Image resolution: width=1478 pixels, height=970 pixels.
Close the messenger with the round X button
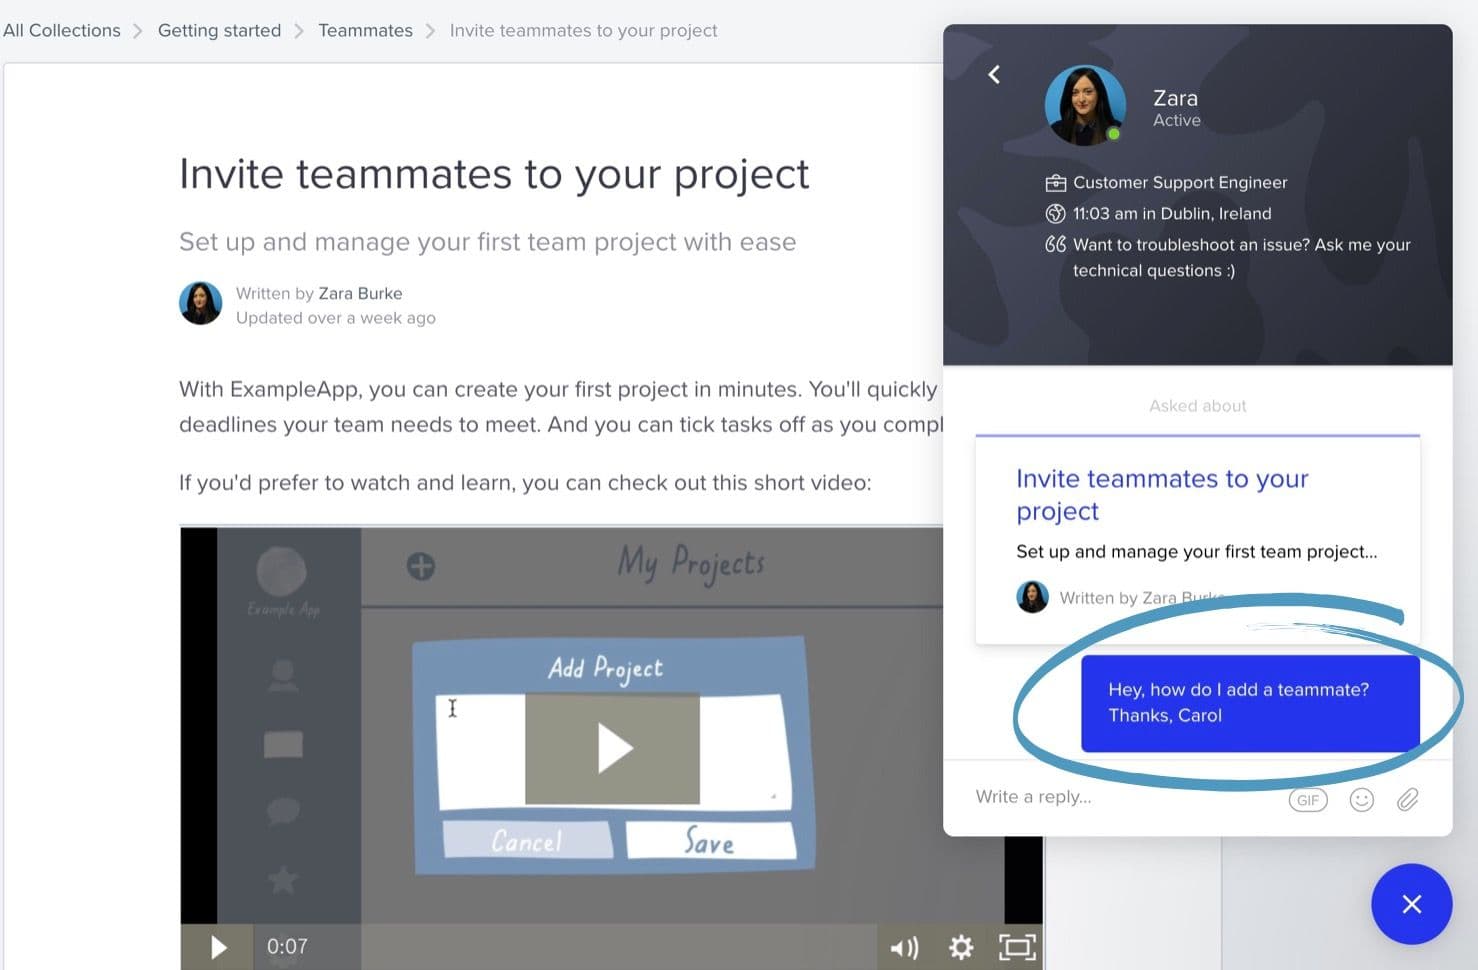click(1411, 904)
